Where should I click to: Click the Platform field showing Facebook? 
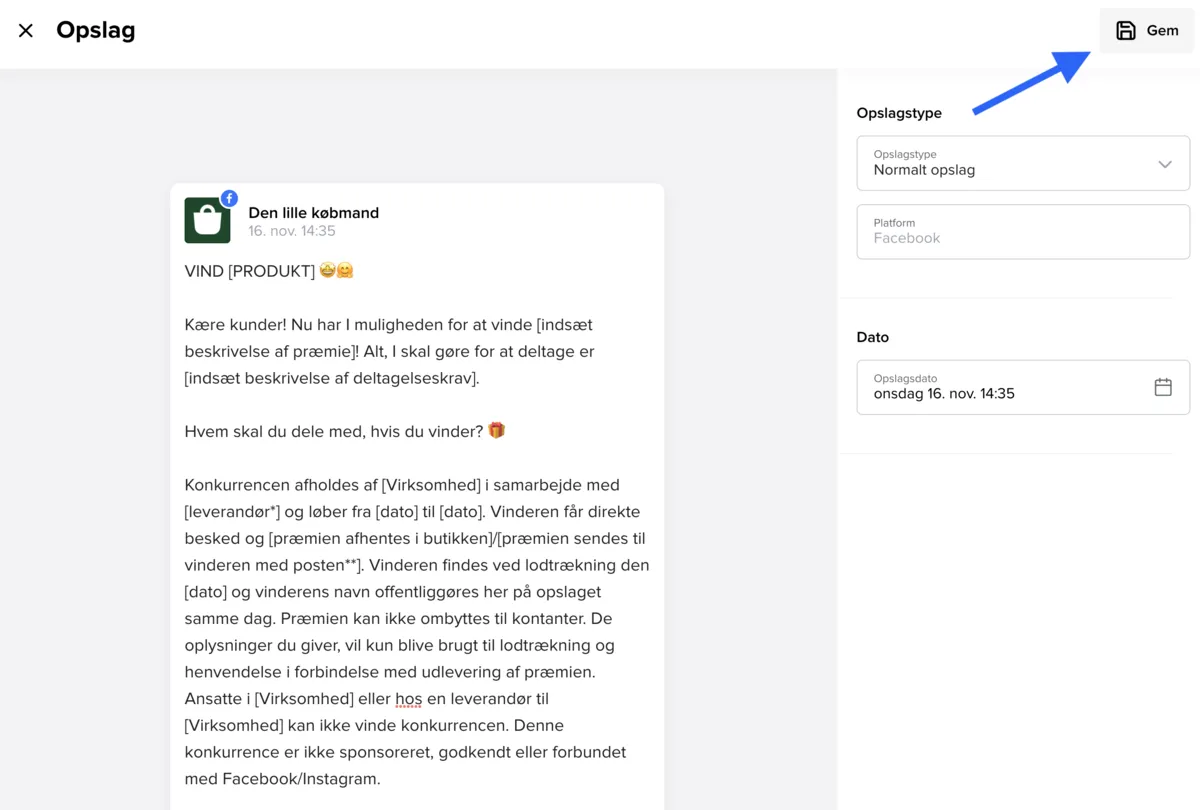coord(1022,232)
